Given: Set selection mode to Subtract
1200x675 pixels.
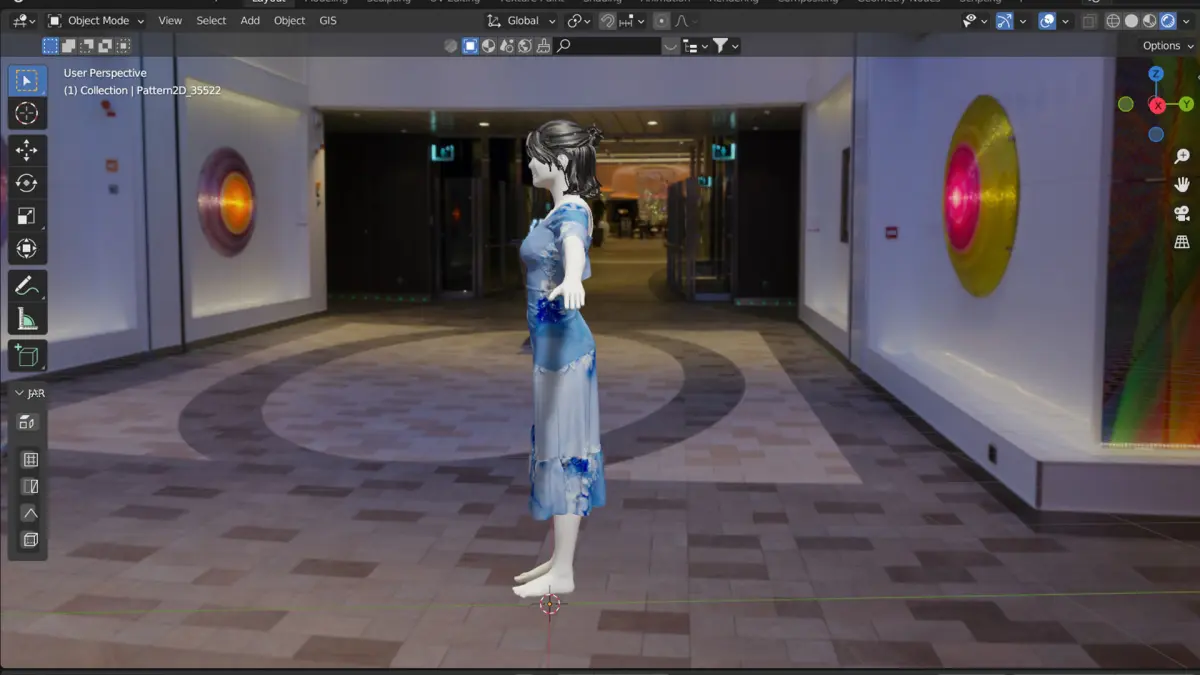Looking at the screenshot, I should tap(87, 46).
